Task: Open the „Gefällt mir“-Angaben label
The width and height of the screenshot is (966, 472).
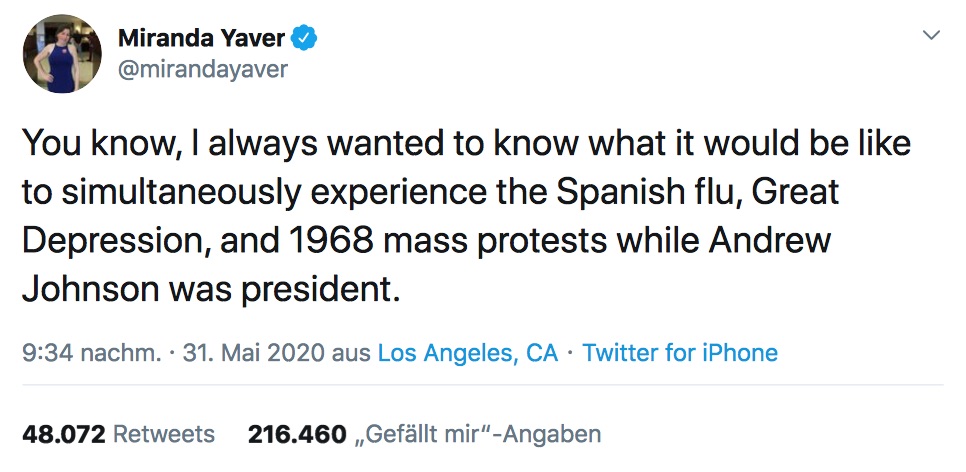Action: coord(478,434)
